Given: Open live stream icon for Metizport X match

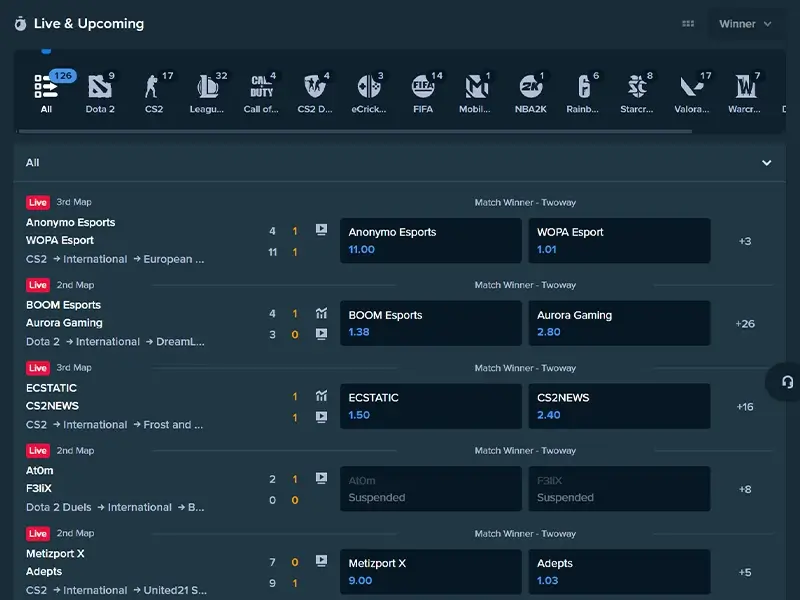Looking at the screenshot, I should pos(321,561).
